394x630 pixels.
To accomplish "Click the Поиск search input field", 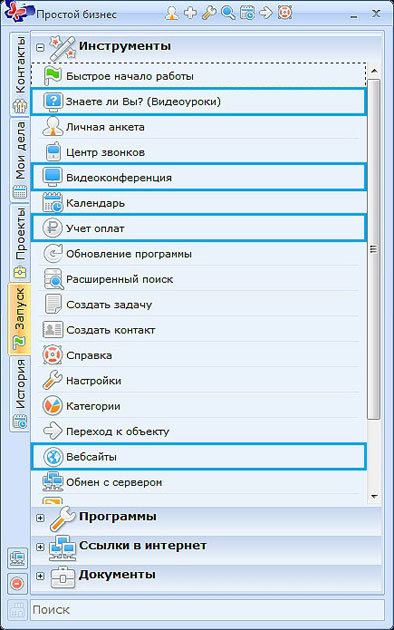I will 207,610.
